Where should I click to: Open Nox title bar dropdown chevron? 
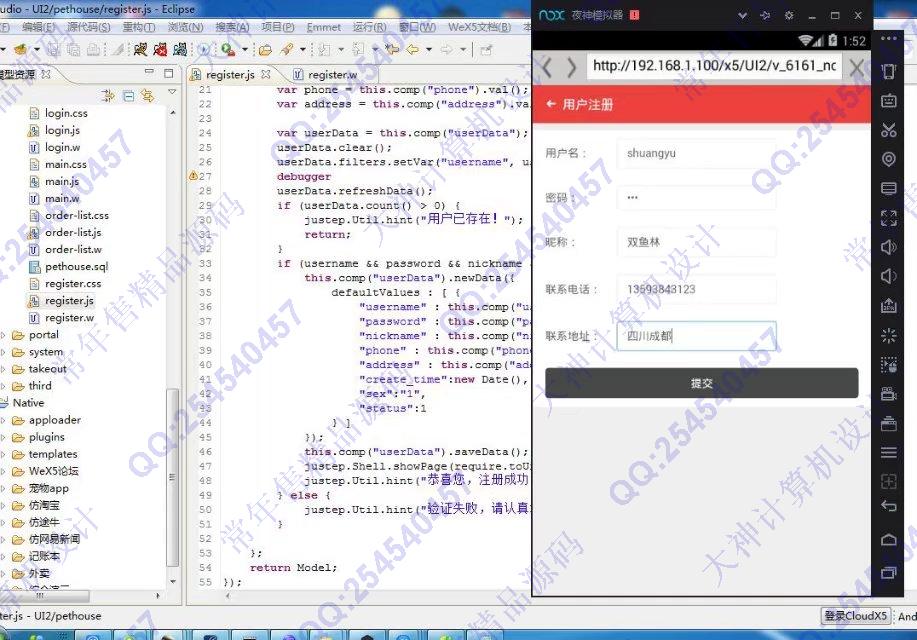[743, 16]
